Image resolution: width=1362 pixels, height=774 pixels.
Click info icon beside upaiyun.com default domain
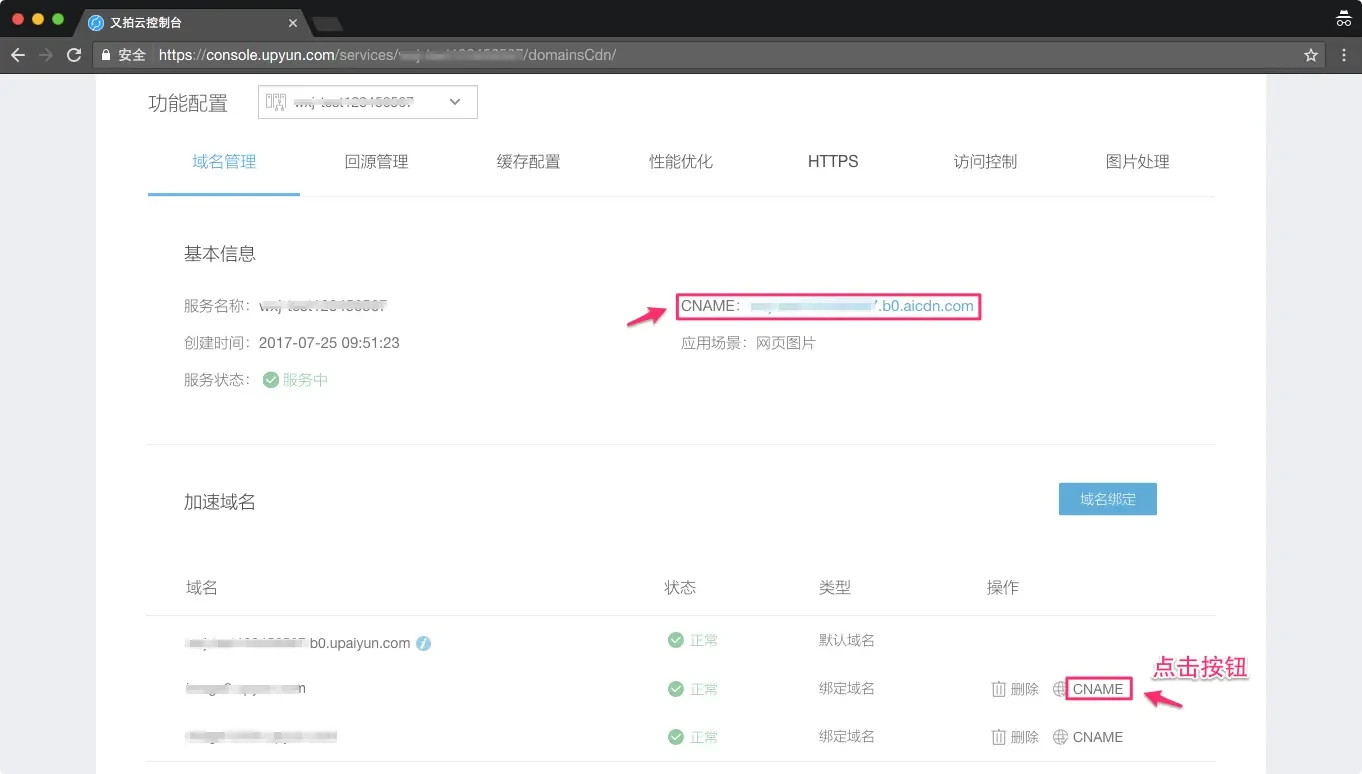(424, 643)
